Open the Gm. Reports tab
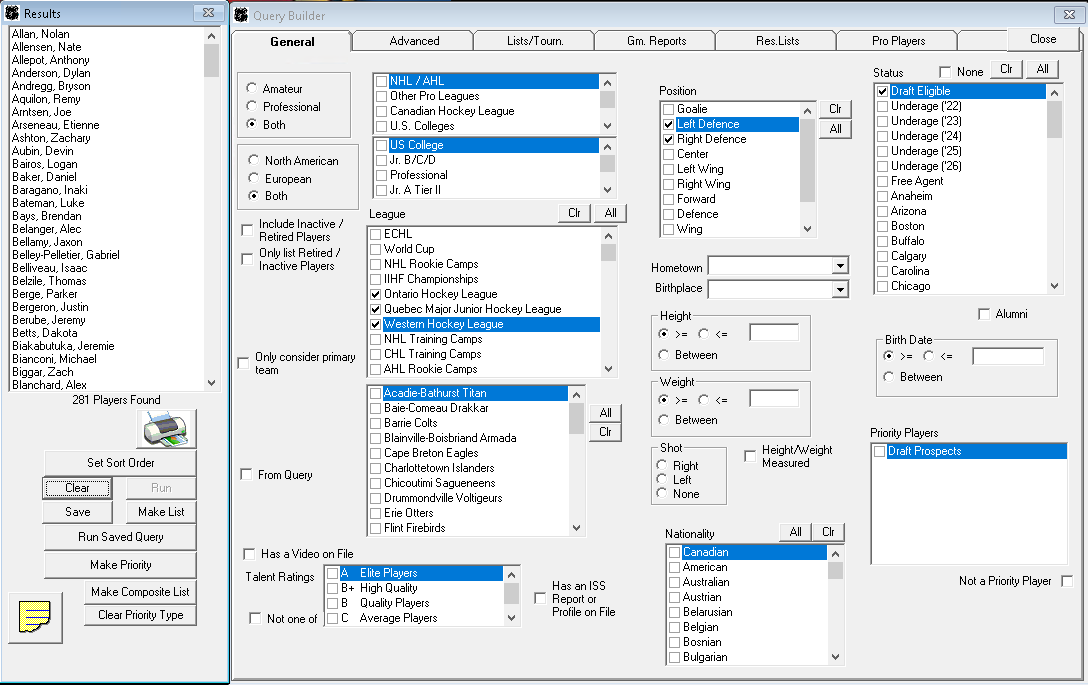The height and width of the screenshot is (685, 1088). click(656, 41)
